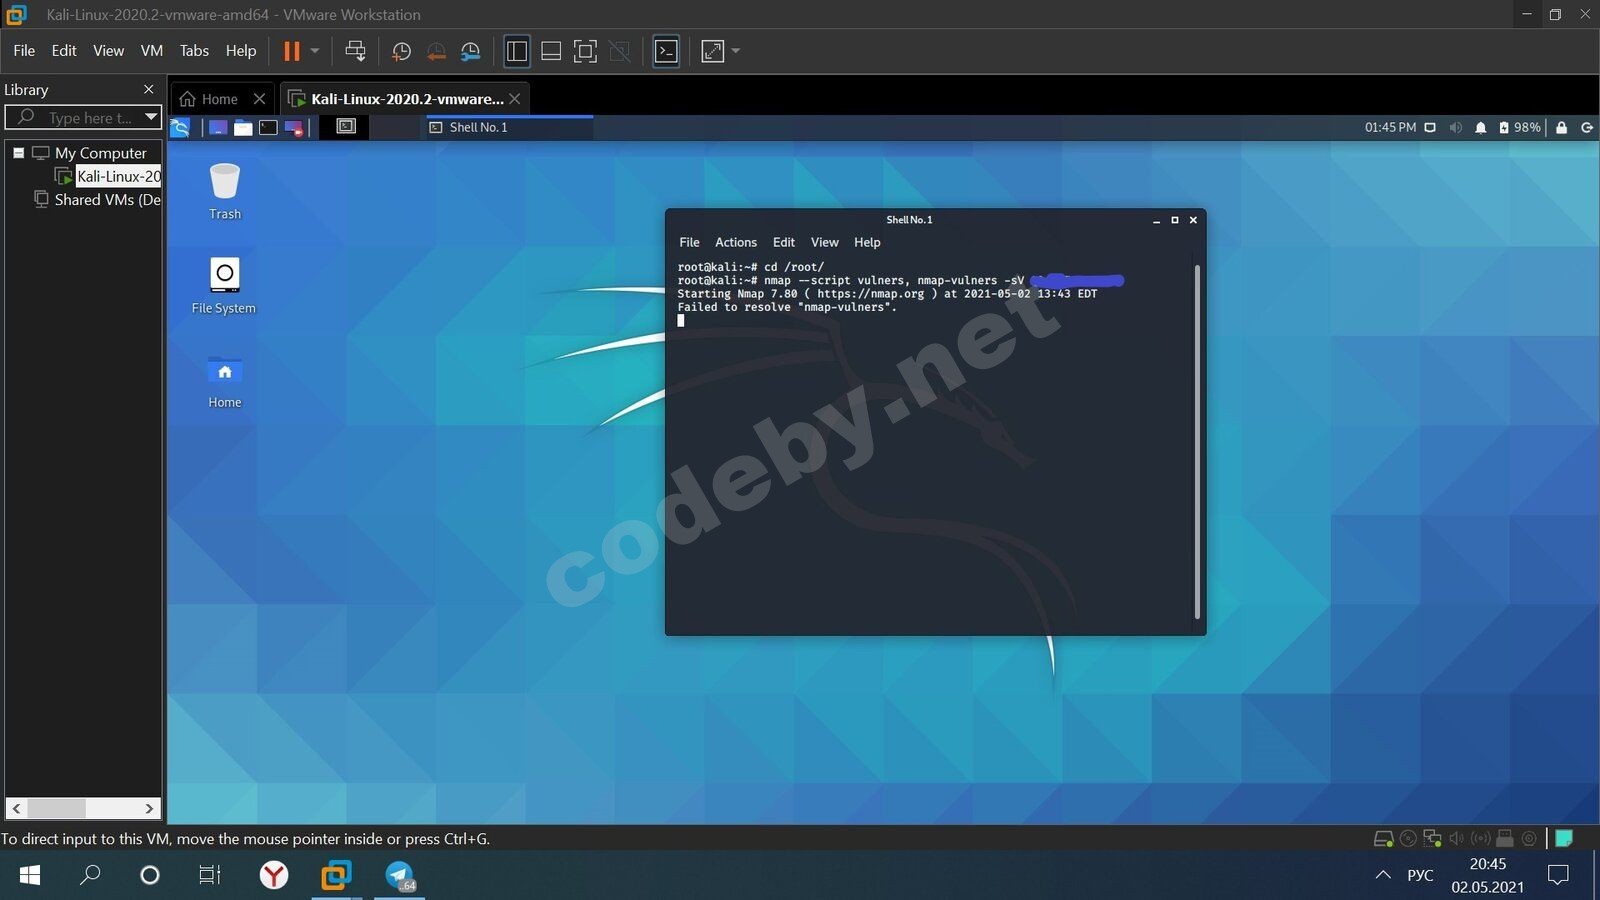Open the terminal View menu
Image resolution: width=1600 pixels, height=900 pixels.
(825, 242)
